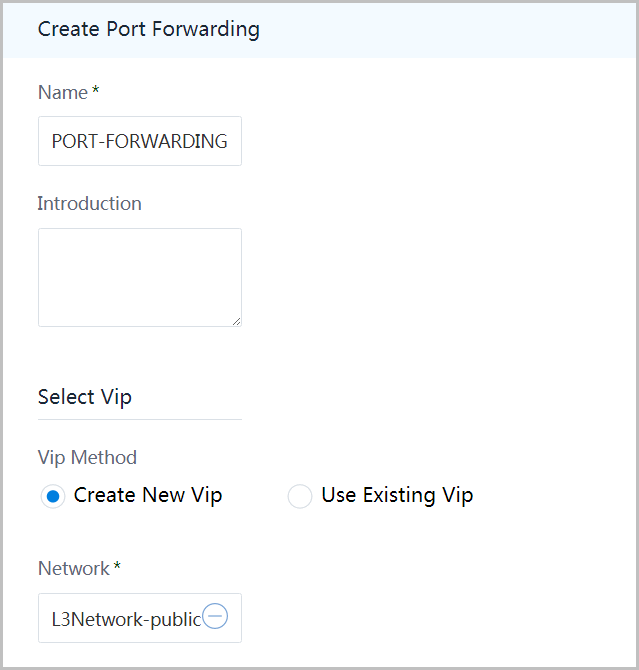Viewport: 639px width, 670px height.
Task: Place cursor in PORT-FORWARDING text
Action: point(139,141)
